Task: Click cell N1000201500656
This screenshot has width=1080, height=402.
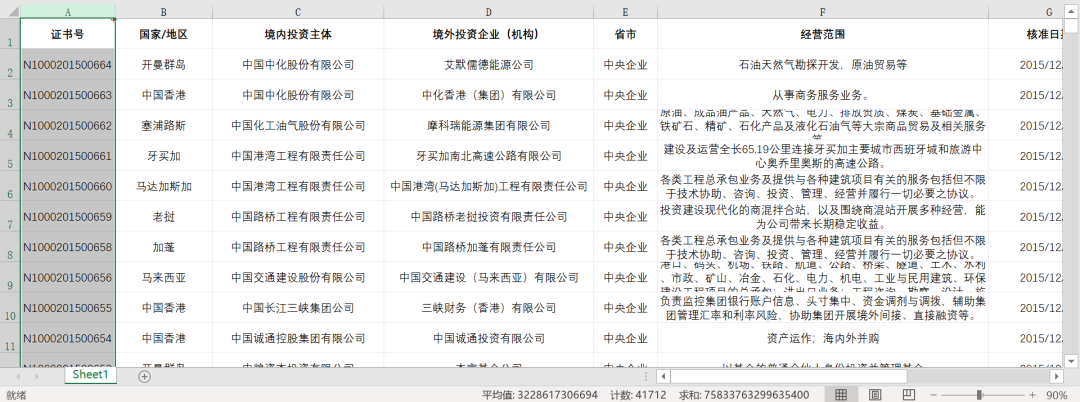Action: (68, 277)
